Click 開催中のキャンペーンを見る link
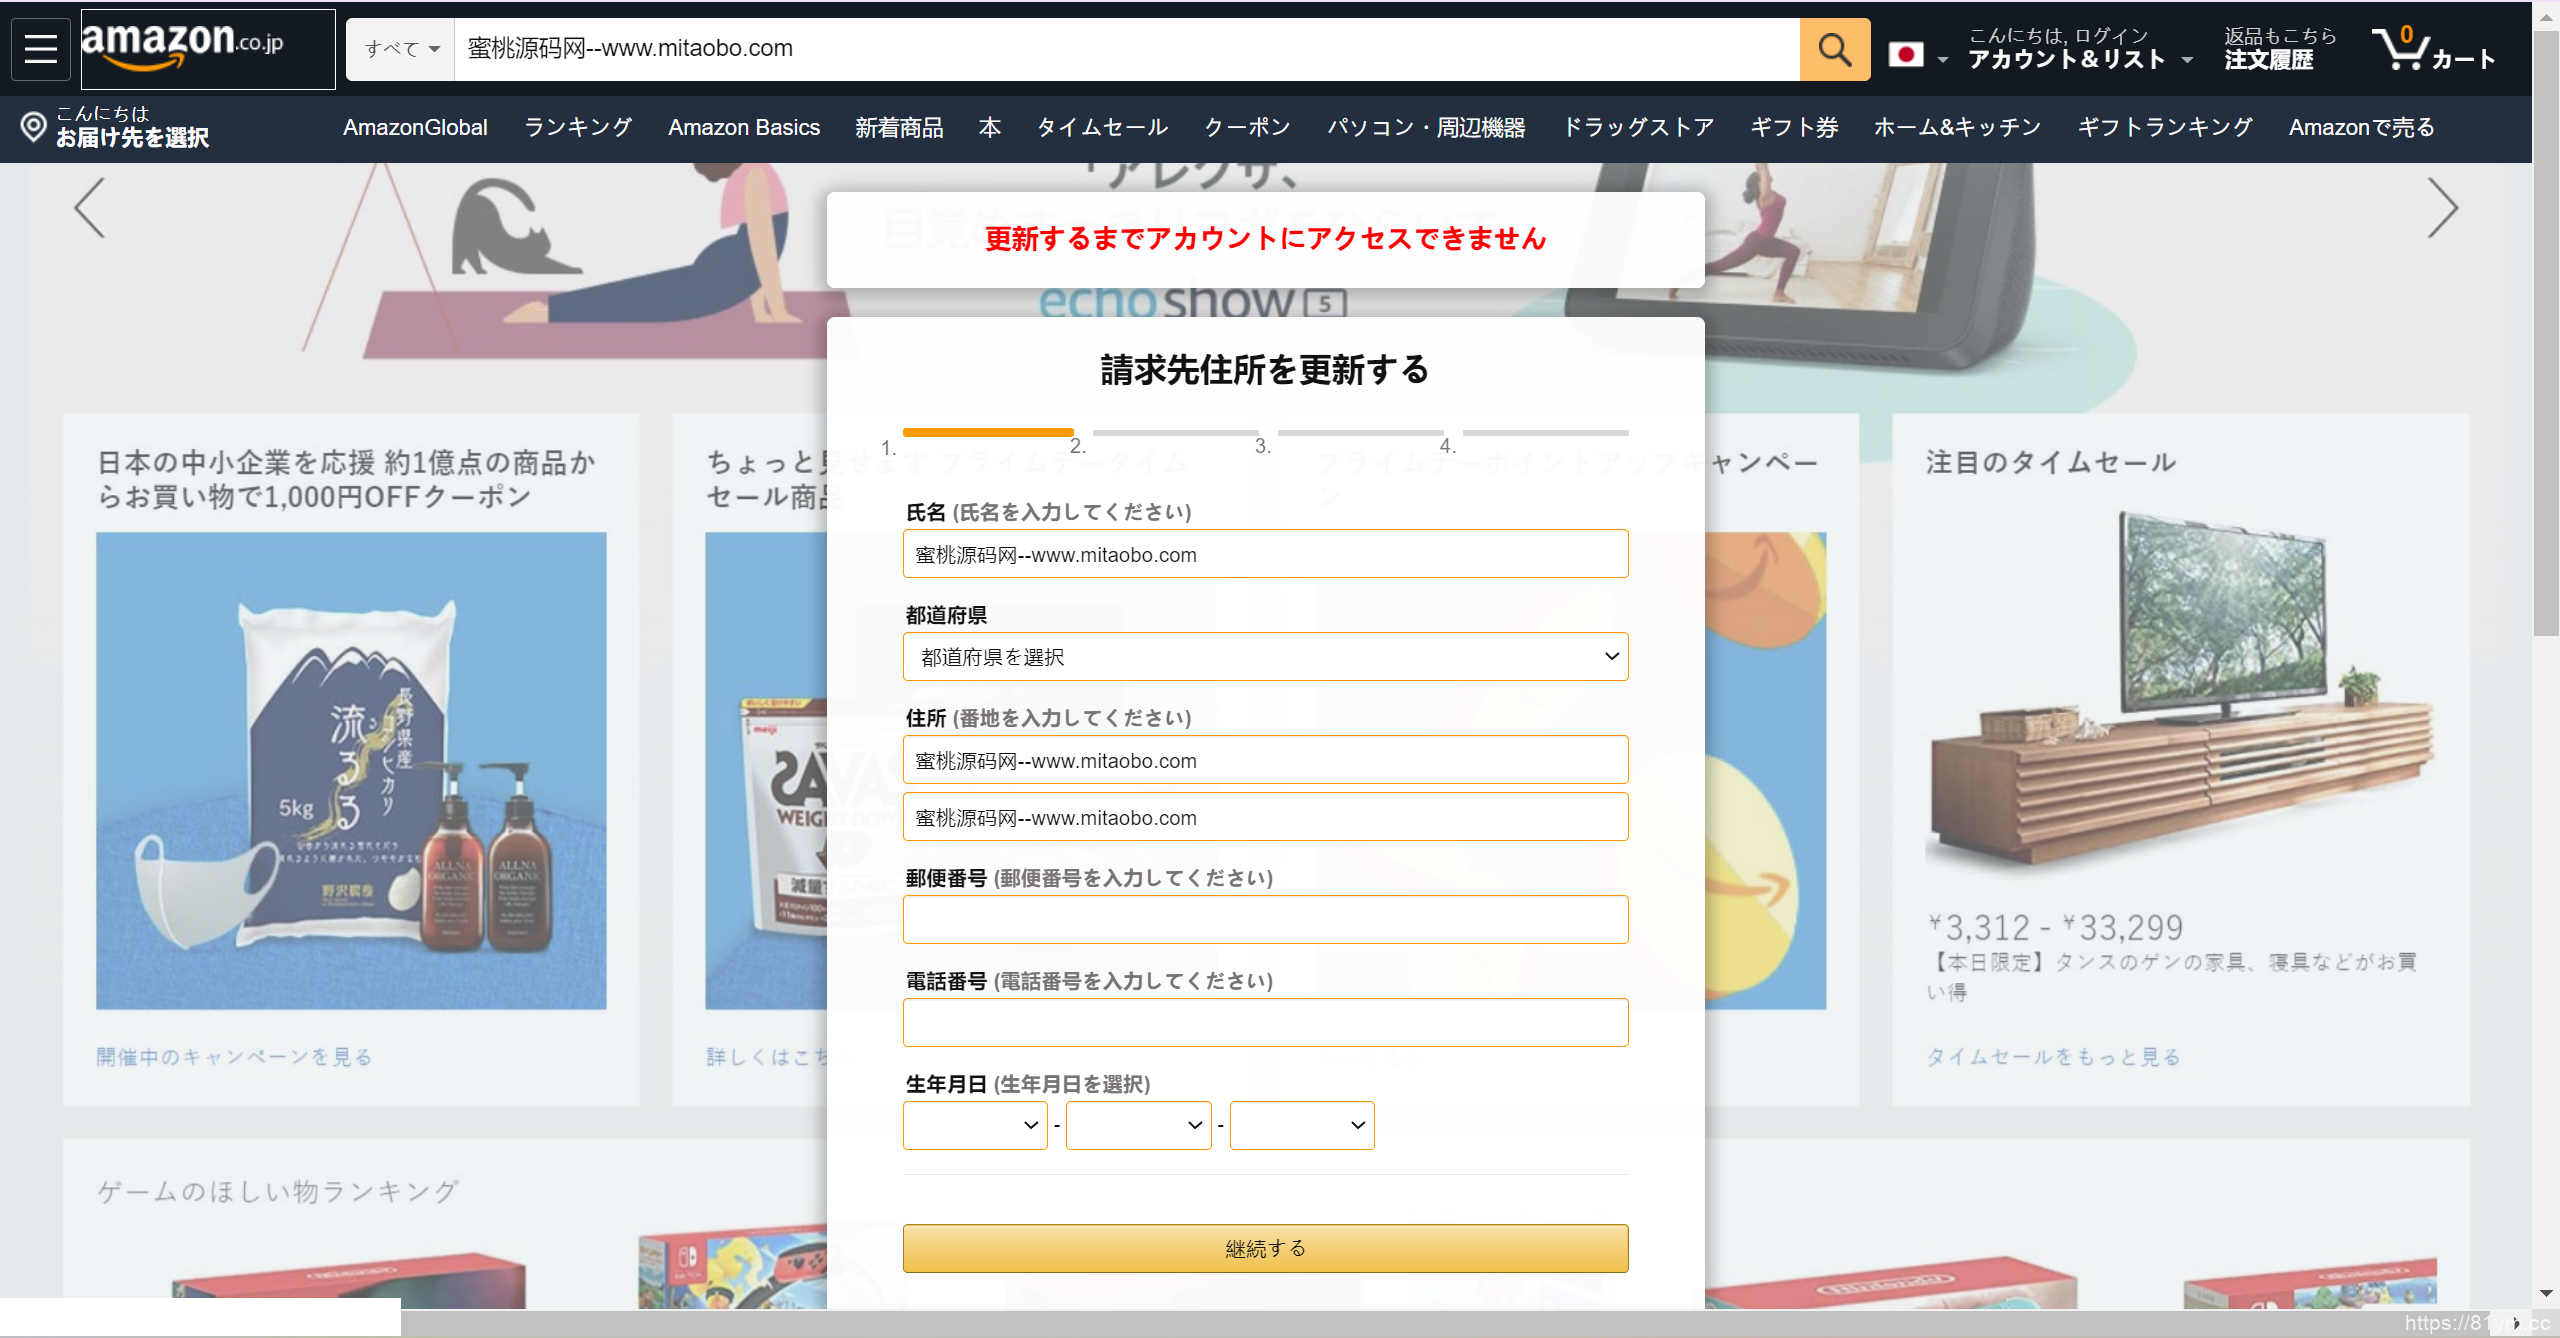 pyautogui.click(x=232, y=1057)
